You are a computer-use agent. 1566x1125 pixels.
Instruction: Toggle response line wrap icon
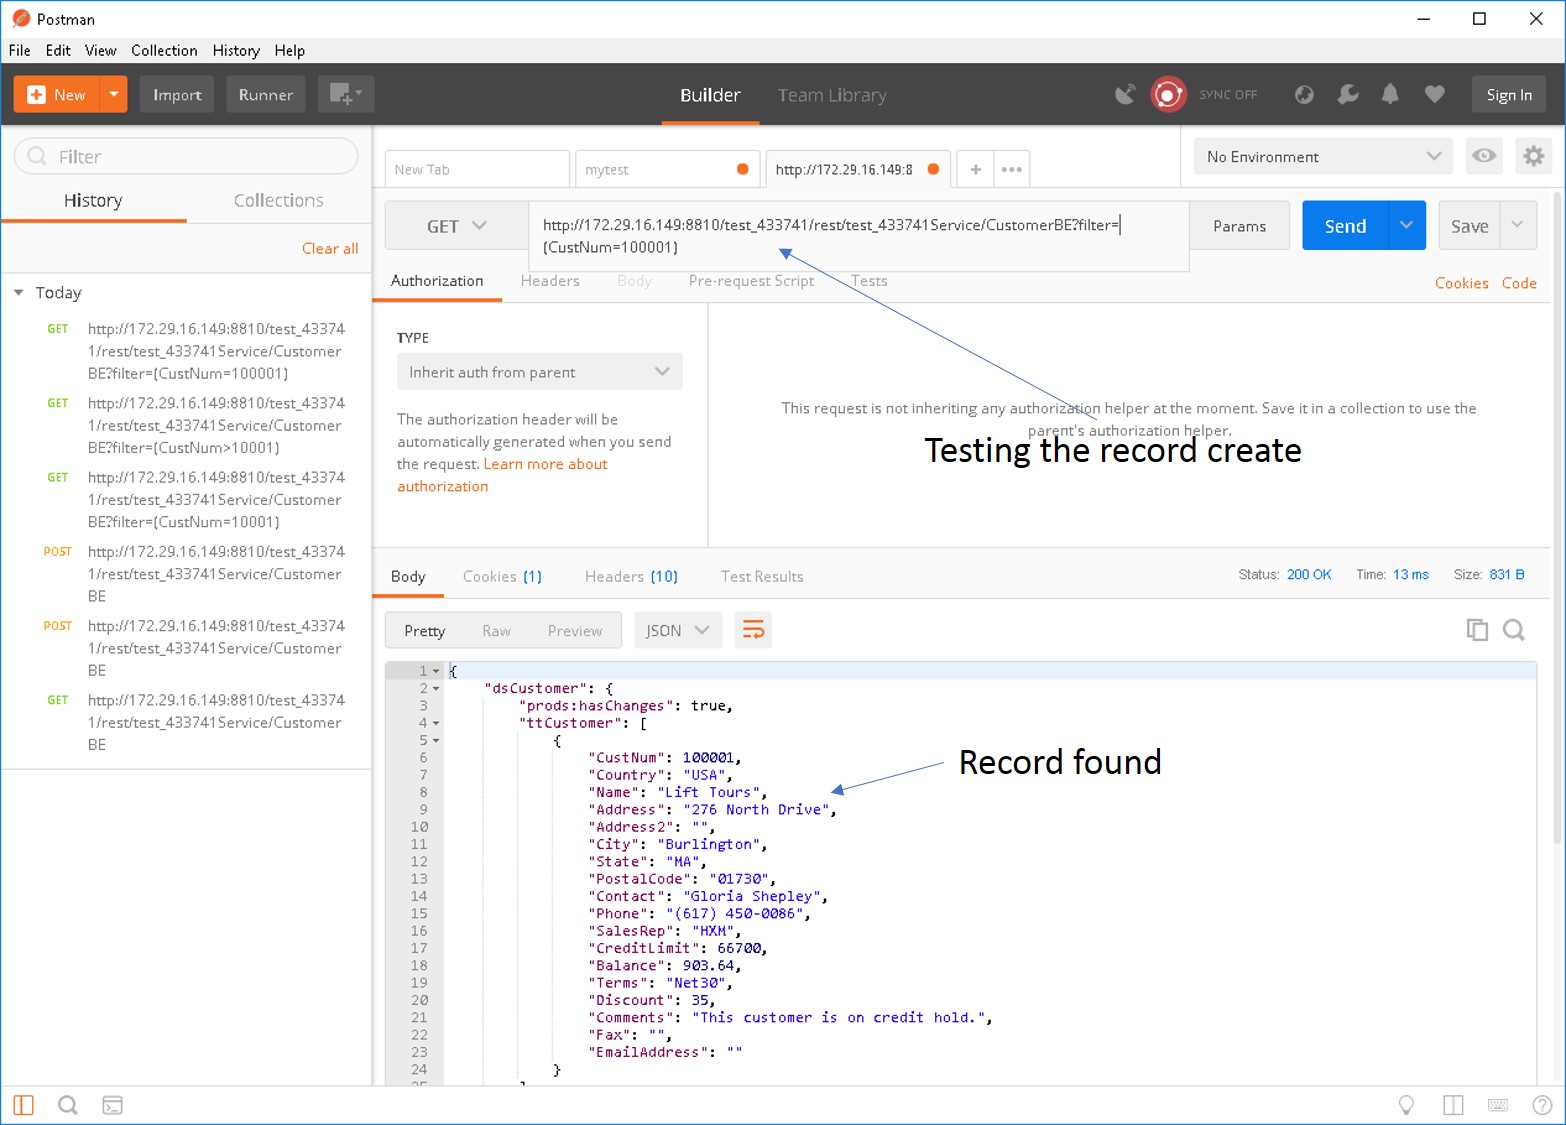(753, 630)
